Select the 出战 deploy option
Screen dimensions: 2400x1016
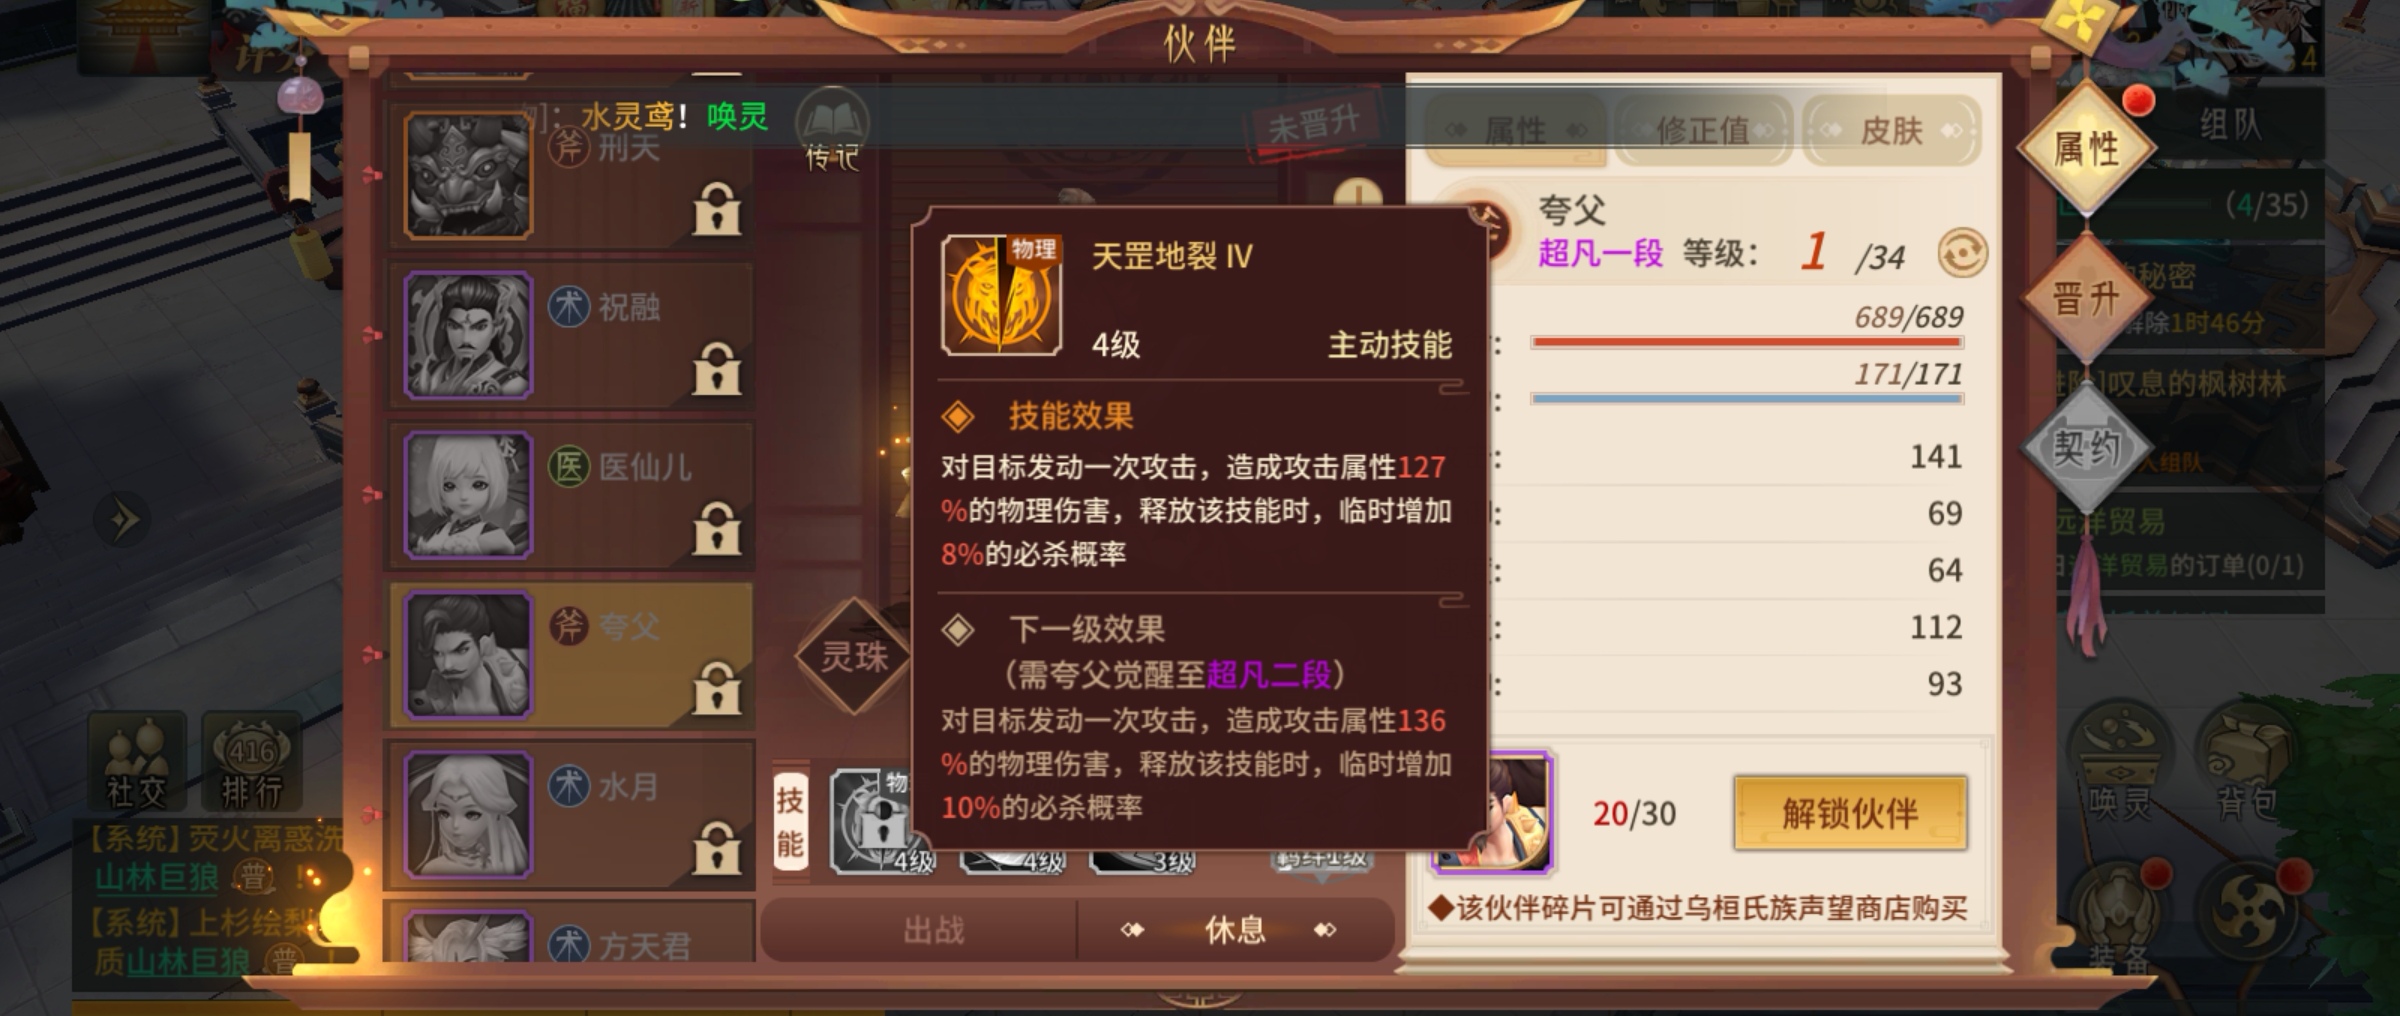pyautogui.click(x=933, y=930)
